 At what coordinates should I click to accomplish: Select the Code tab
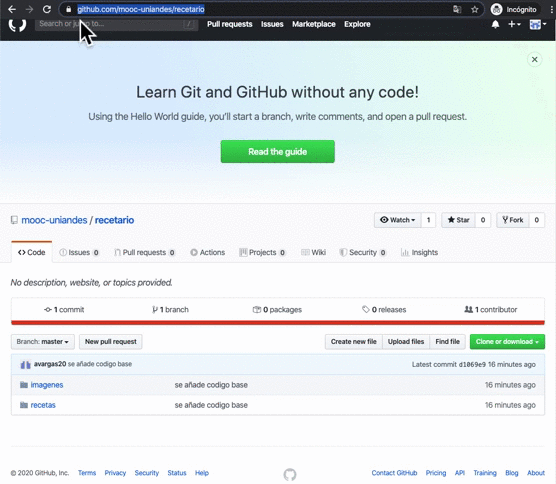(x=32, y=252)
